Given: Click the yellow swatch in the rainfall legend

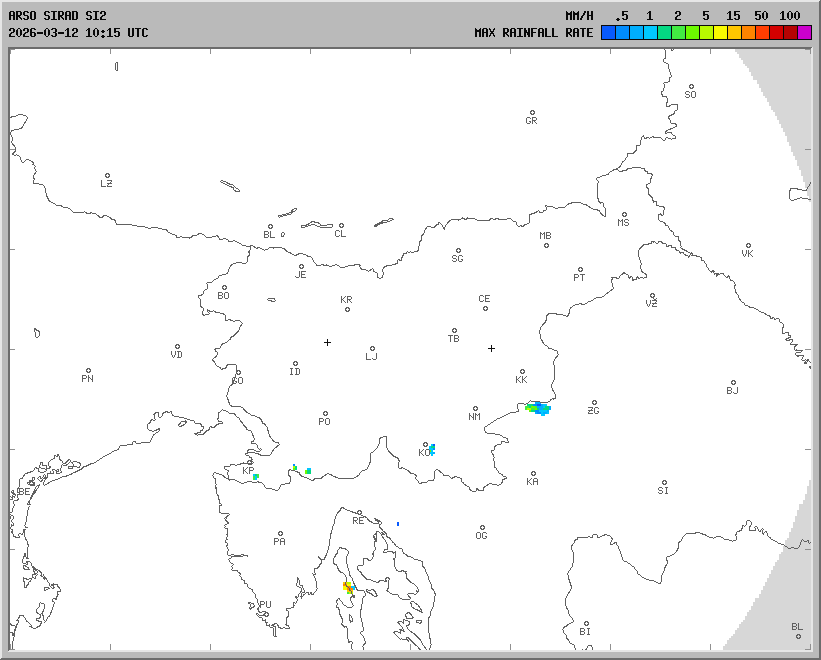Looking at the screenshot, I should tap(720, 32).
